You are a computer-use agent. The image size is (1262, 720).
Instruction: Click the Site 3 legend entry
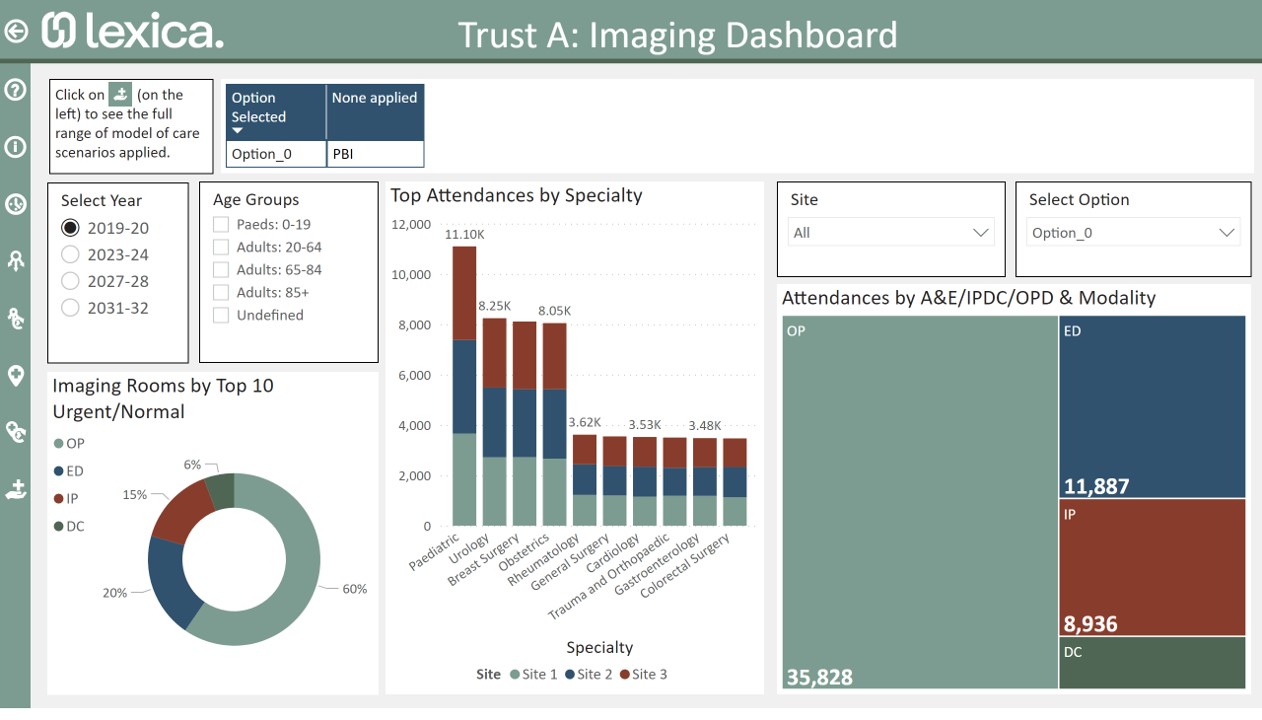coord(643,675)
